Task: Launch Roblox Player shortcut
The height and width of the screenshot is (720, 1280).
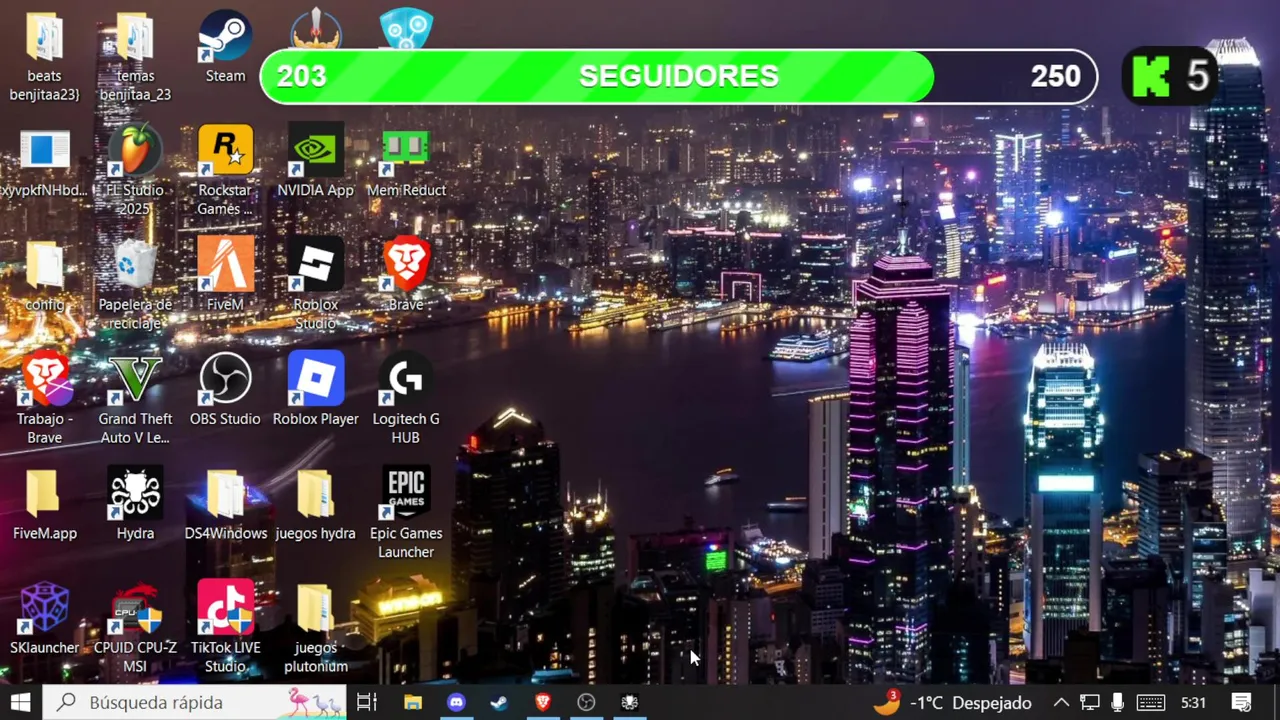Action: [x=316, y=390]
